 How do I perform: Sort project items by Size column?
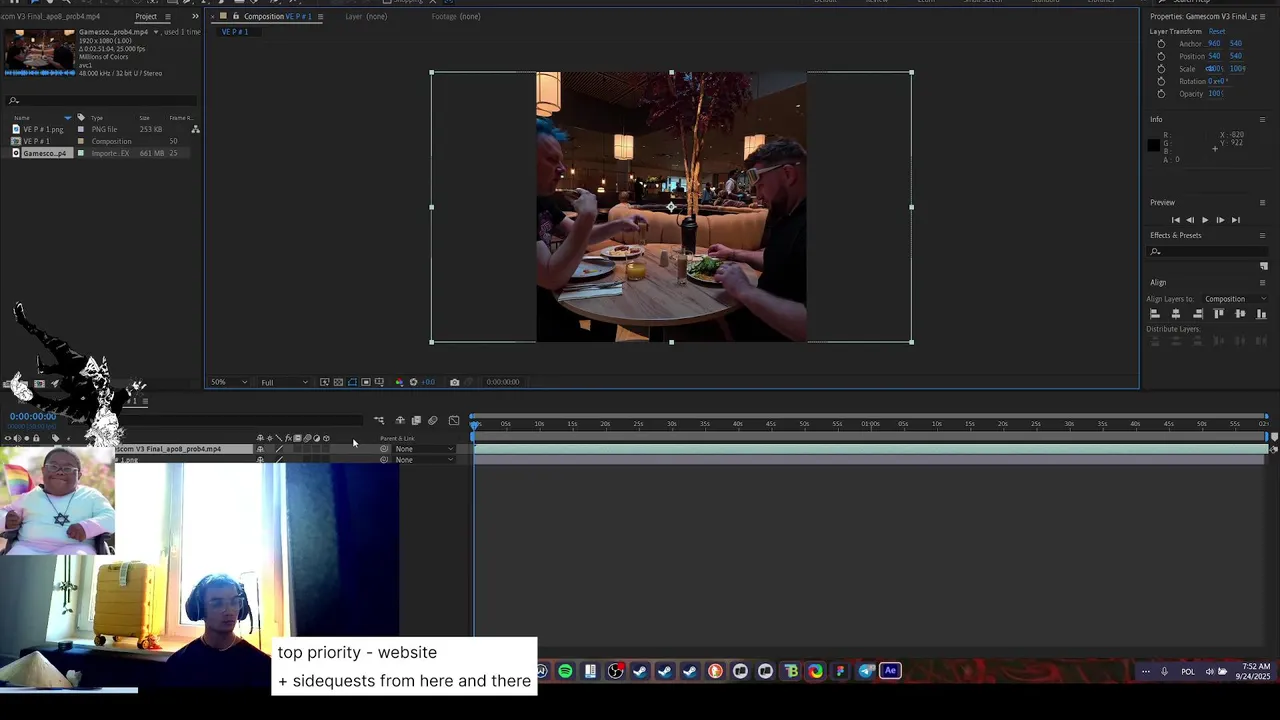pos(144,118)
